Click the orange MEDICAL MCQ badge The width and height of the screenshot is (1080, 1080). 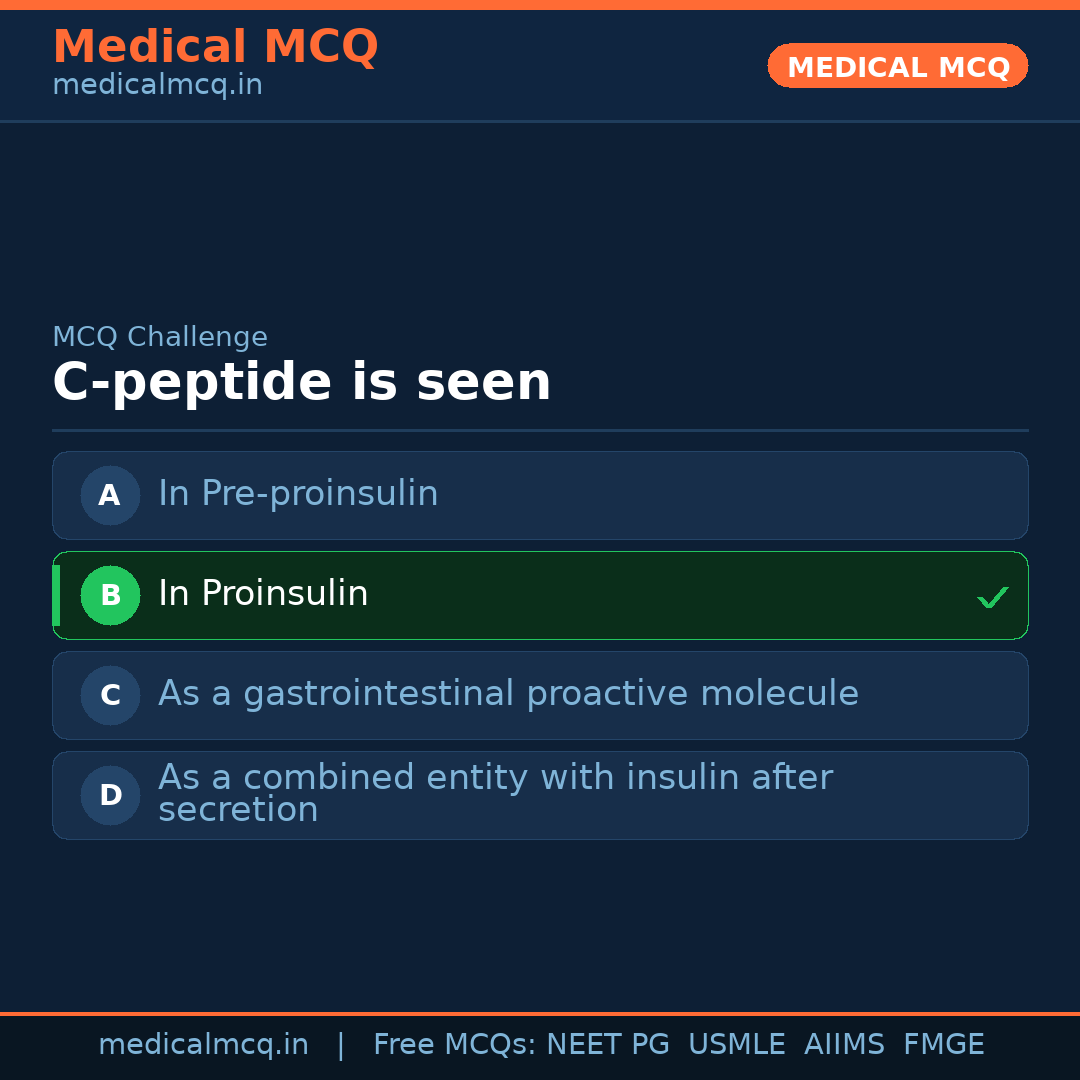click(x=897, y=66)
